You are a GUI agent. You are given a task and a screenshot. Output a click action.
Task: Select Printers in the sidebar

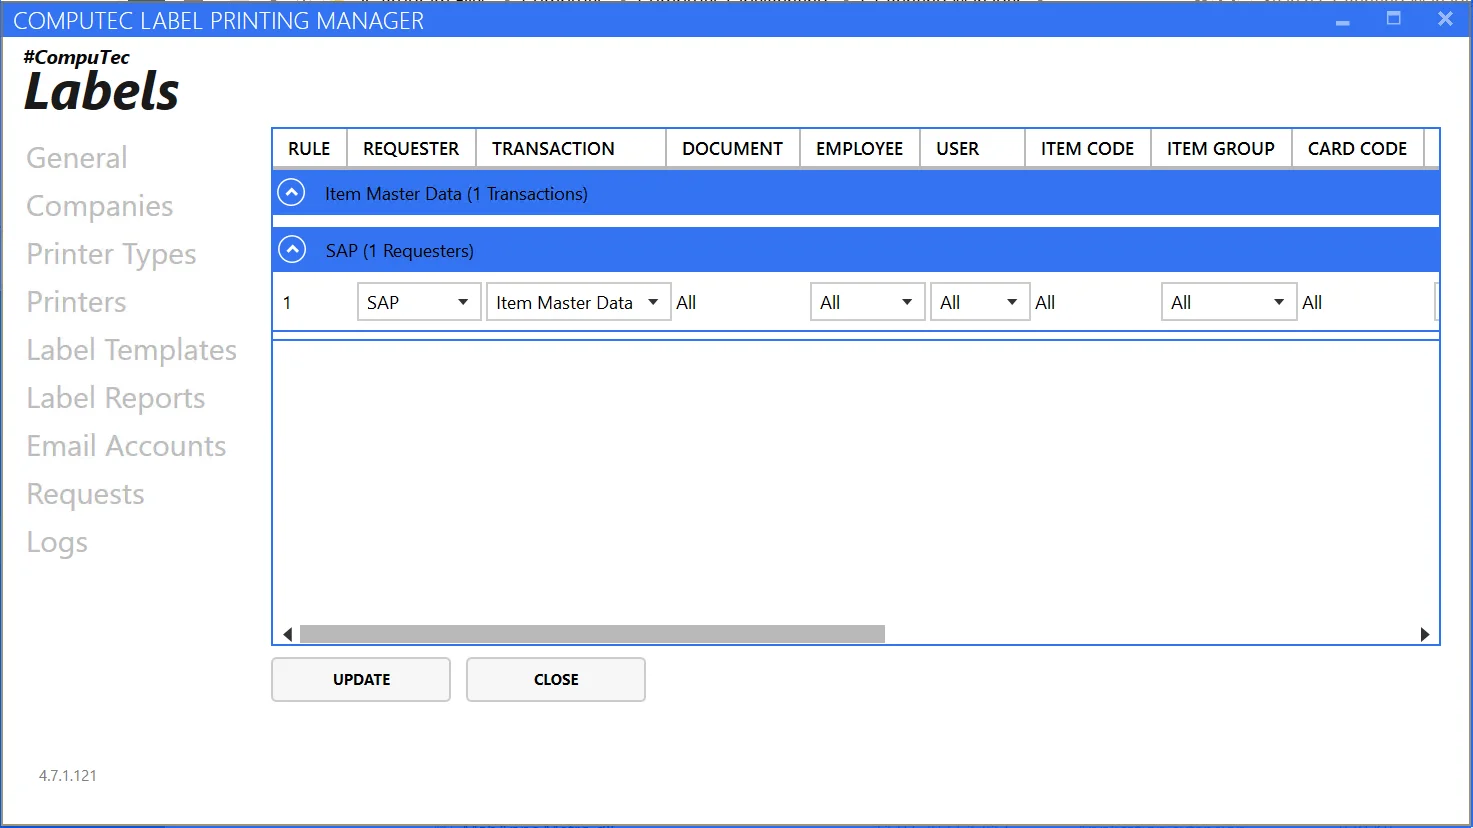(x=77, y=302)
